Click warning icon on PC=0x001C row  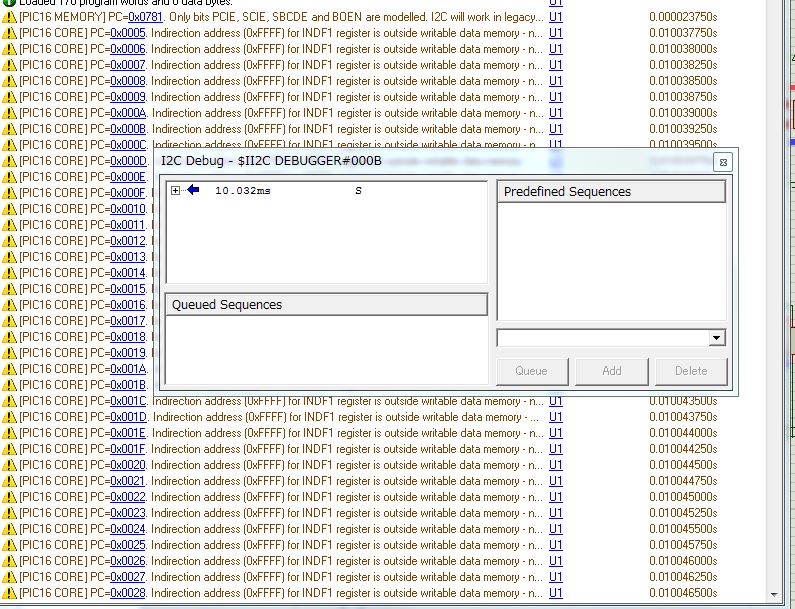(x=9, y=401)
